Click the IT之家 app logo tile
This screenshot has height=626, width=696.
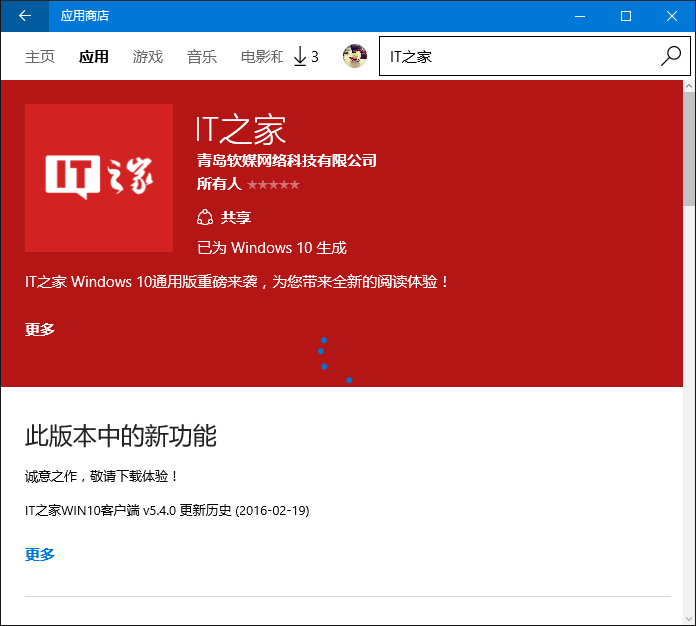tap(99, 178)
